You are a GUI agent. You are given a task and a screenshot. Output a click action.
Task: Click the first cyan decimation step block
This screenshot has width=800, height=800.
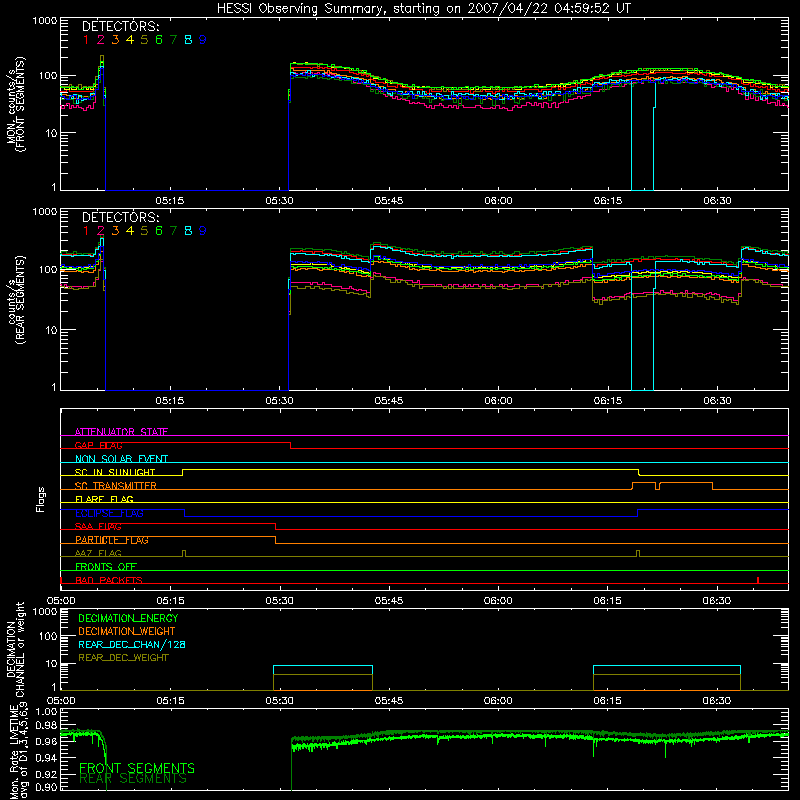pos(323,670)
